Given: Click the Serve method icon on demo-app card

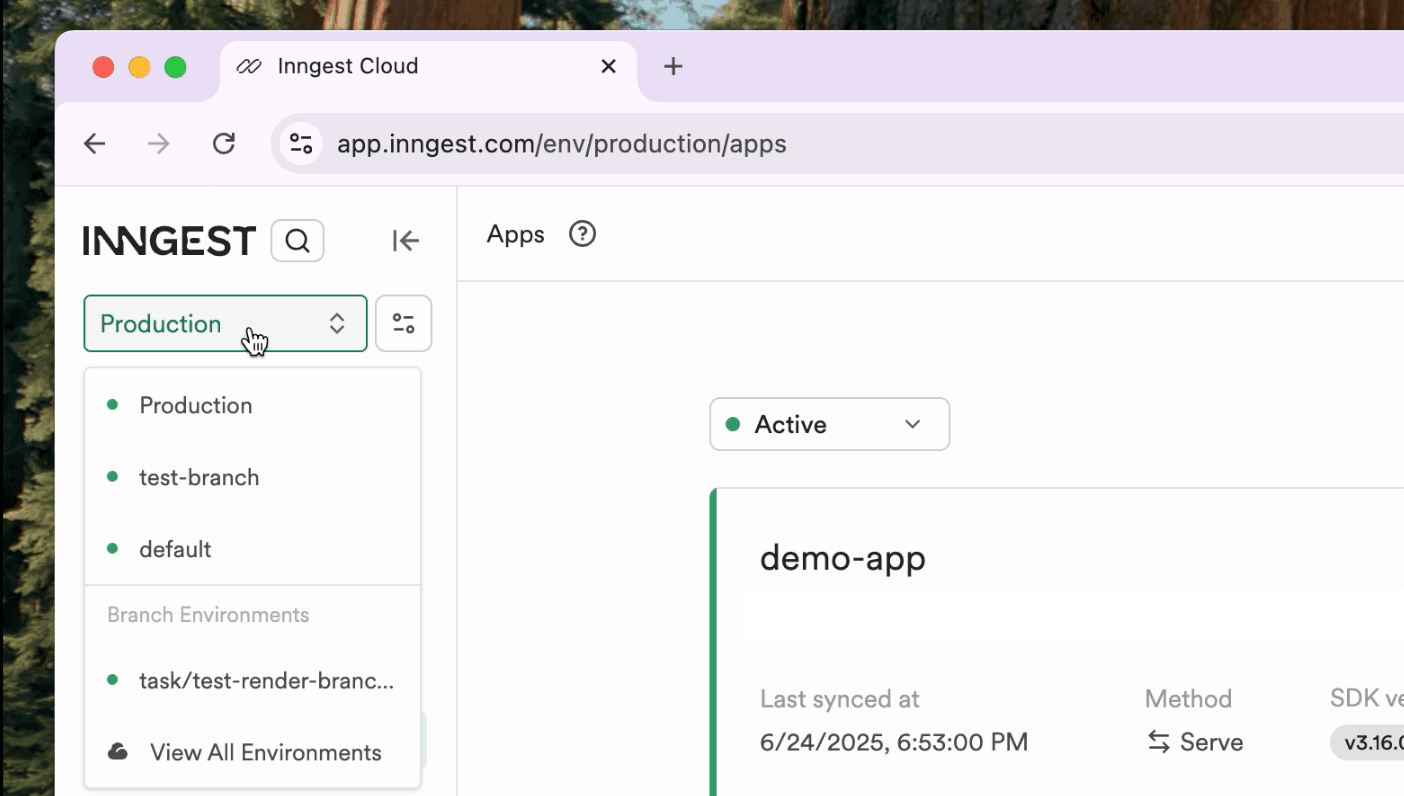Looking at the screenshot, I should click(1158, 742).
